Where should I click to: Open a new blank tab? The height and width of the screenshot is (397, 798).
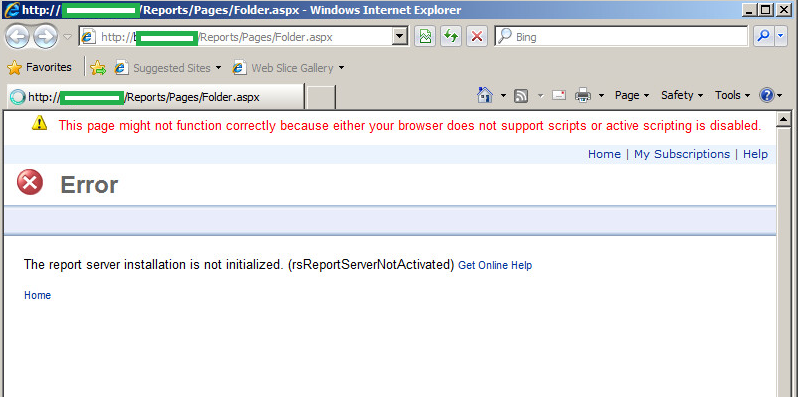coord(321,97)
